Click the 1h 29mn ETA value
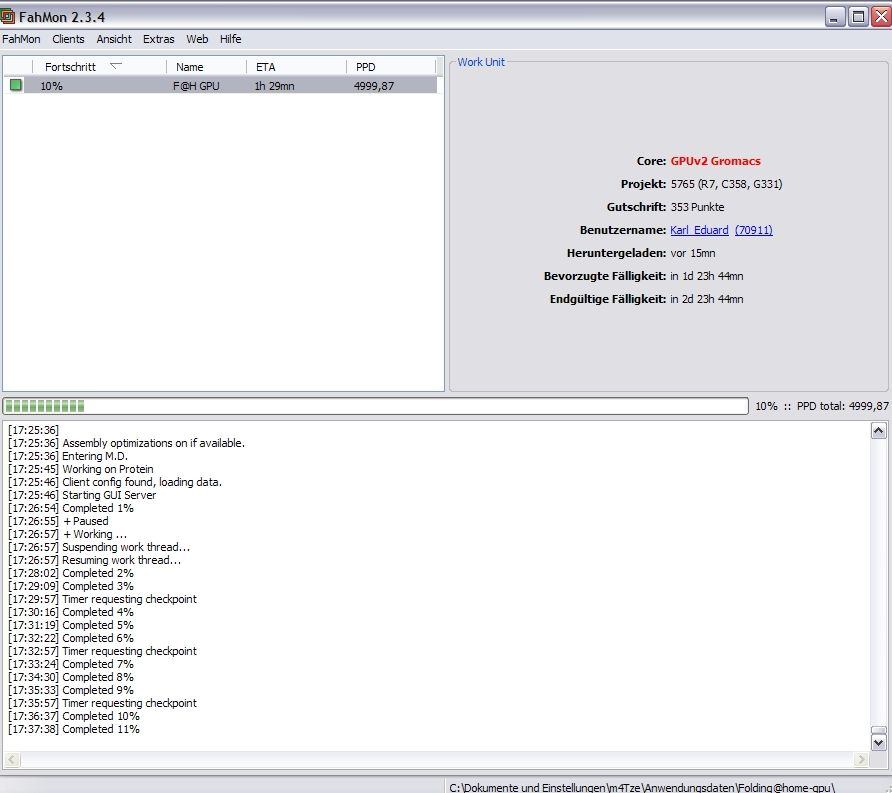 coord(274,86)
